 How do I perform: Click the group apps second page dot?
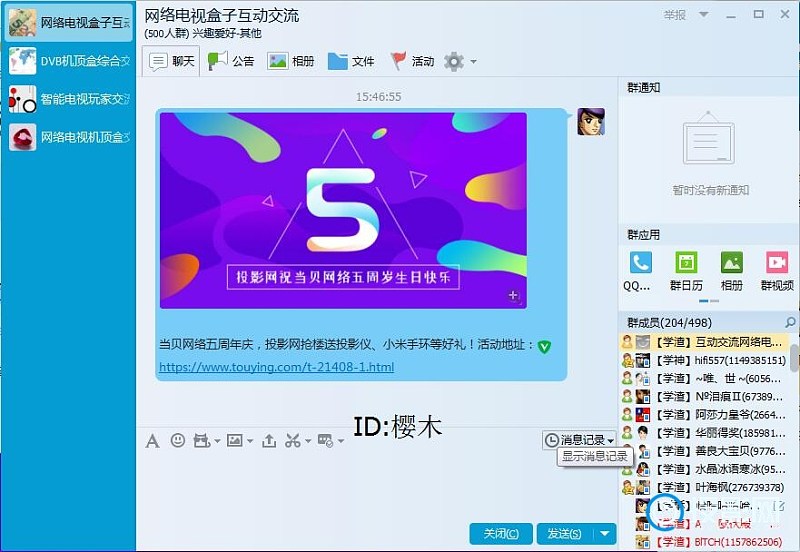point(715,301)
